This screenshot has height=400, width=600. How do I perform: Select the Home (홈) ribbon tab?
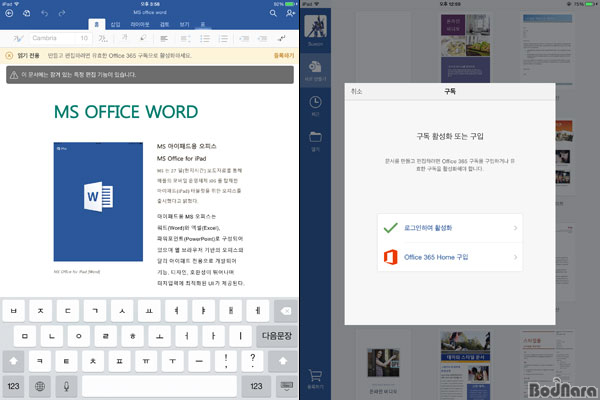(96, 24)
